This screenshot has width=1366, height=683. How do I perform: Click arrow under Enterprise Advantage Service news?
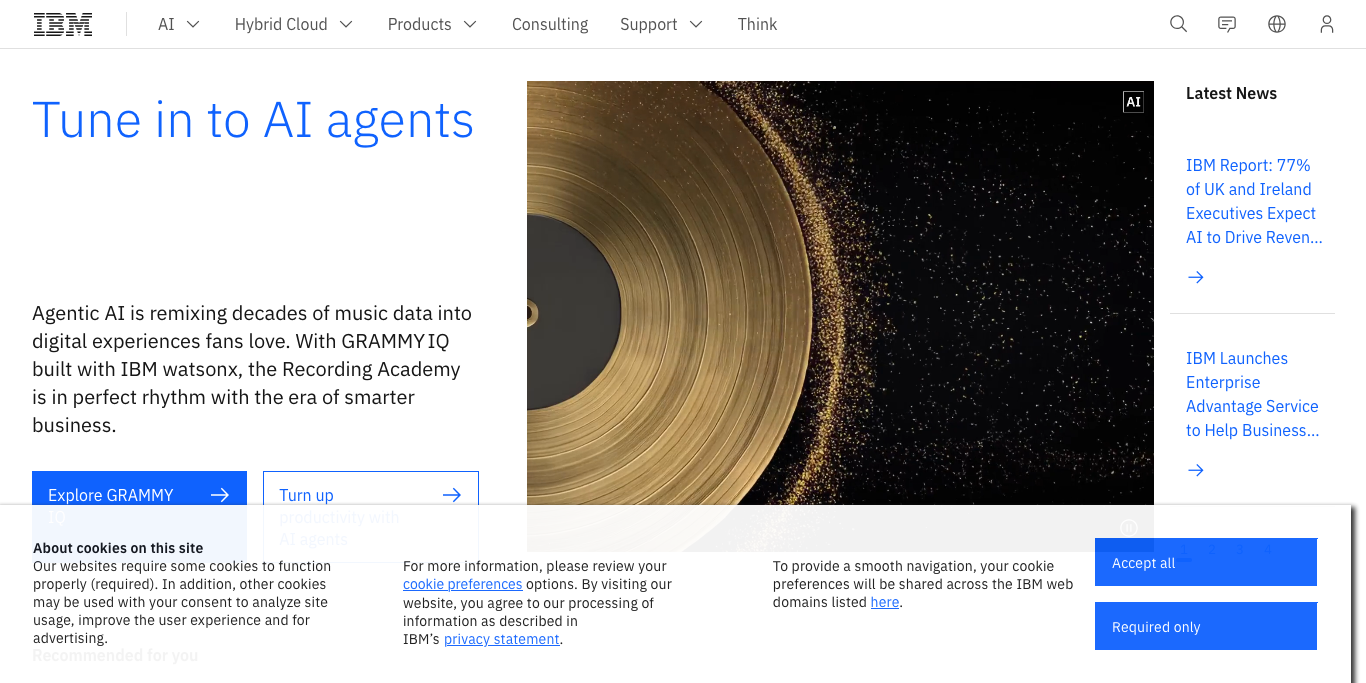[x=1196, y=470]
